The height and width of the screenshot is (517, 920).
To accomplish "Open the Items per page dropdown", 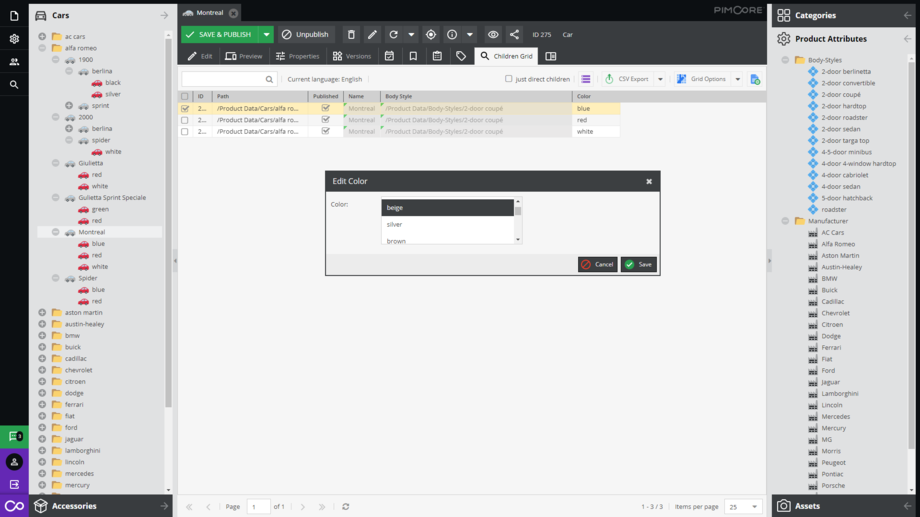I will (x=742, y=507).
